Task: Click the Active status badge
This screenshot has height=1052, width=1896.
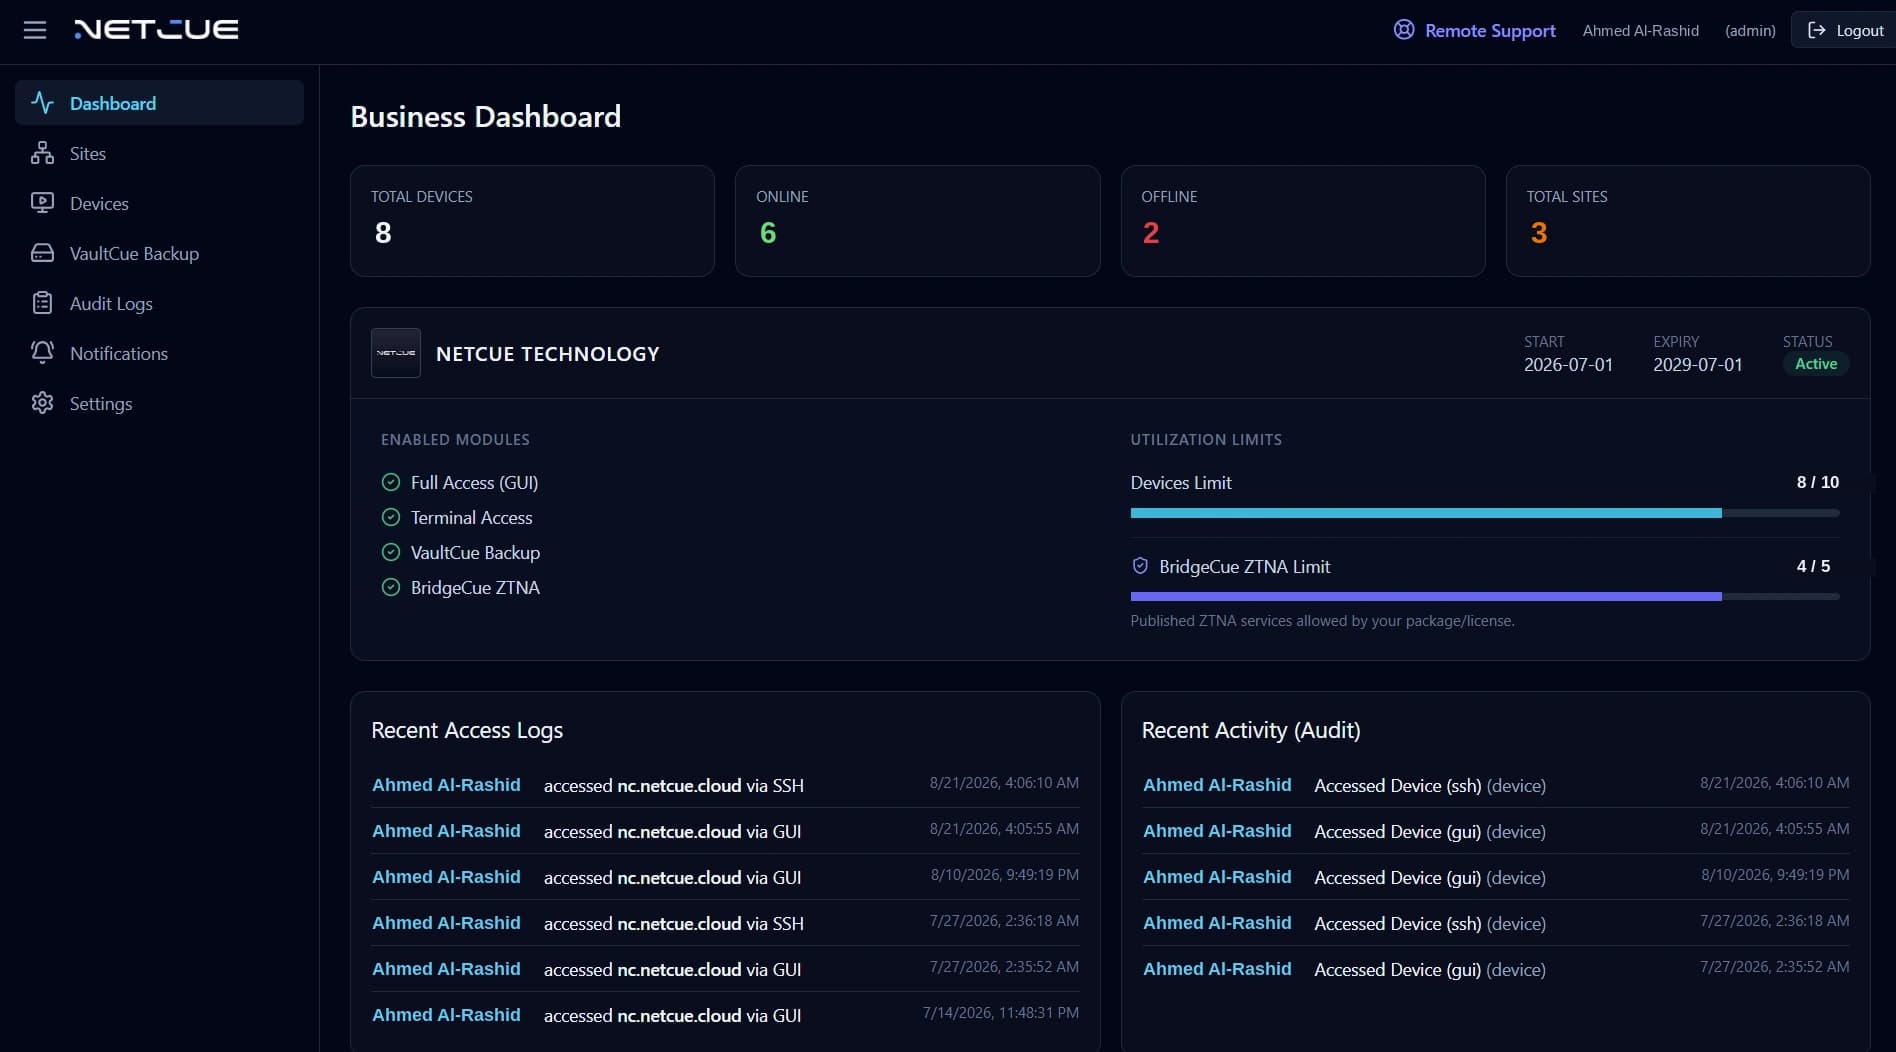Action: coord(1816,364)
